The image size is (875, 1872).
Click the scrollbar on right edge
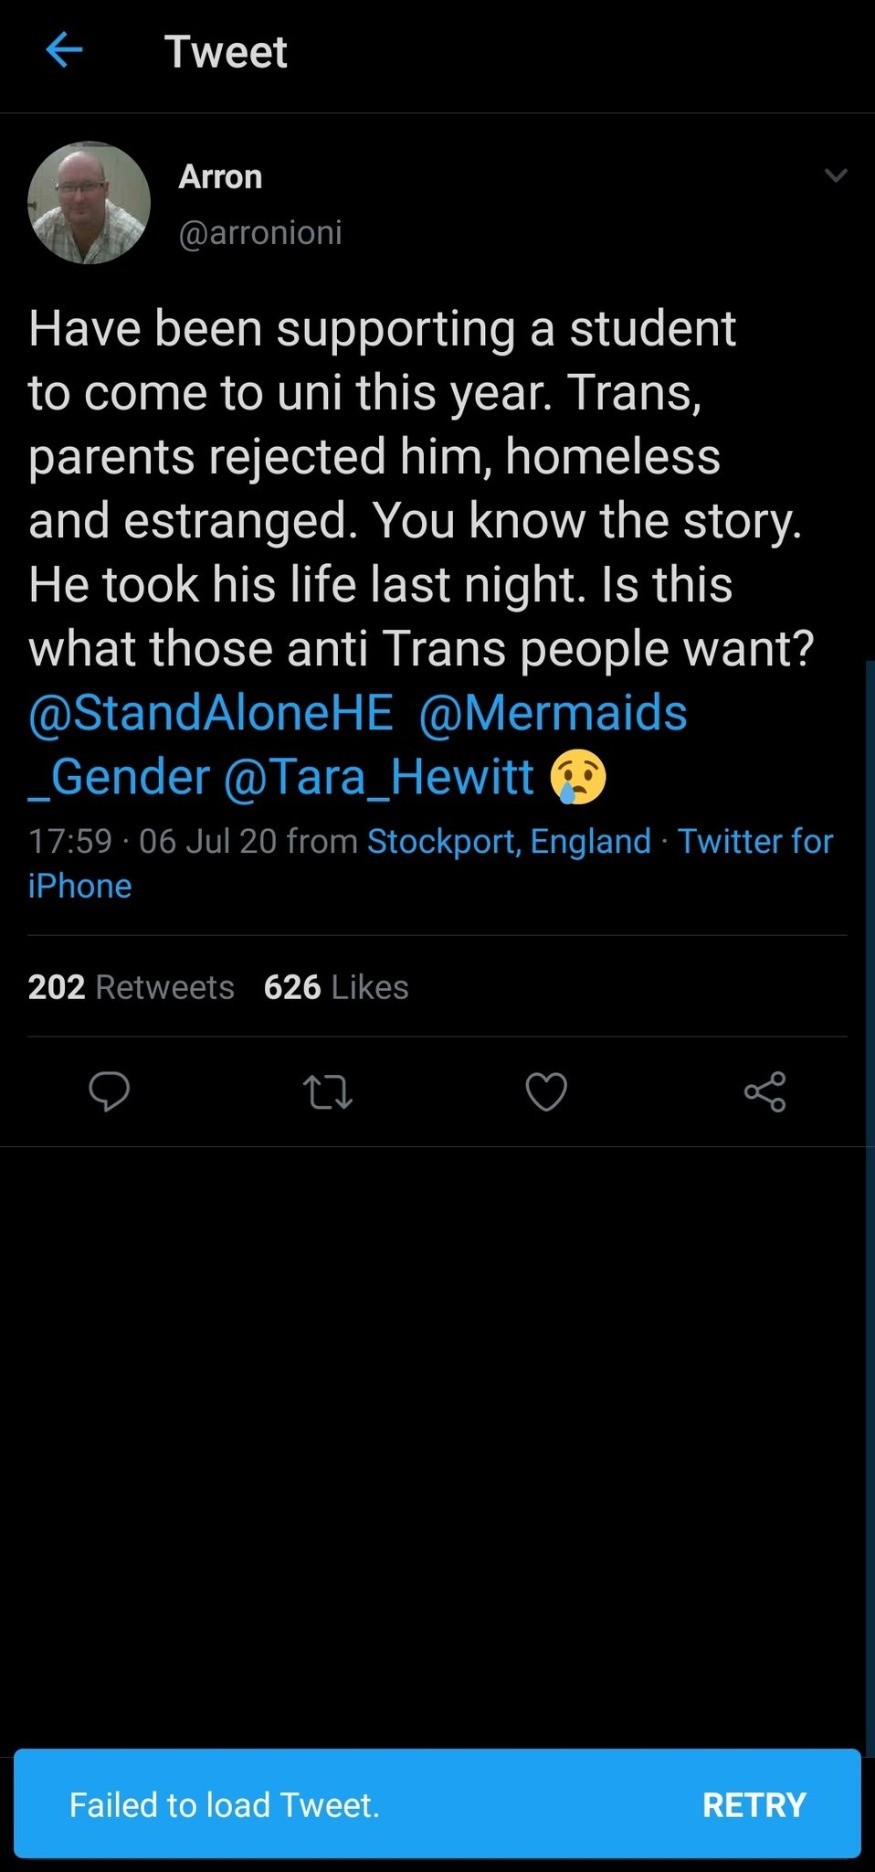click(x=869, y=1200)
